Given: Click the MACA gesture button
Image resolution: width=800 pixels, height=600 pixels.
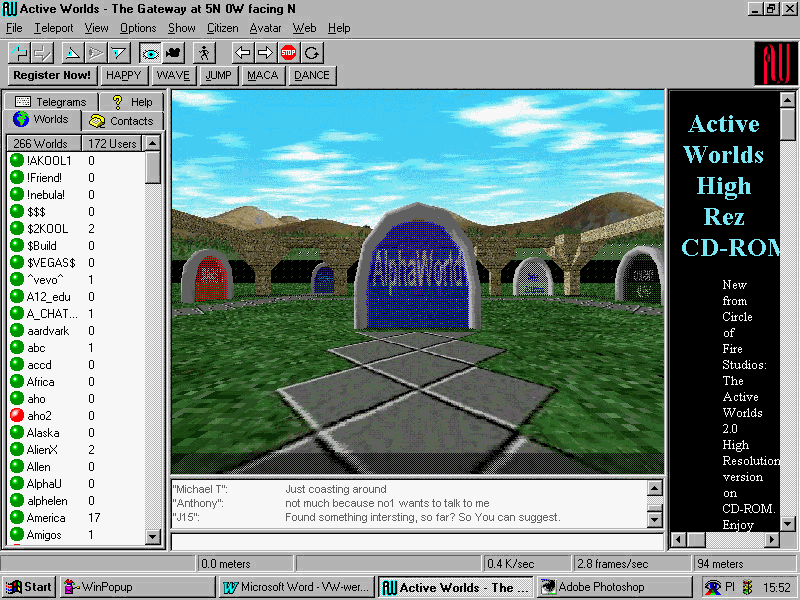Looking at the screenshot, I should [x=262, y=75].
